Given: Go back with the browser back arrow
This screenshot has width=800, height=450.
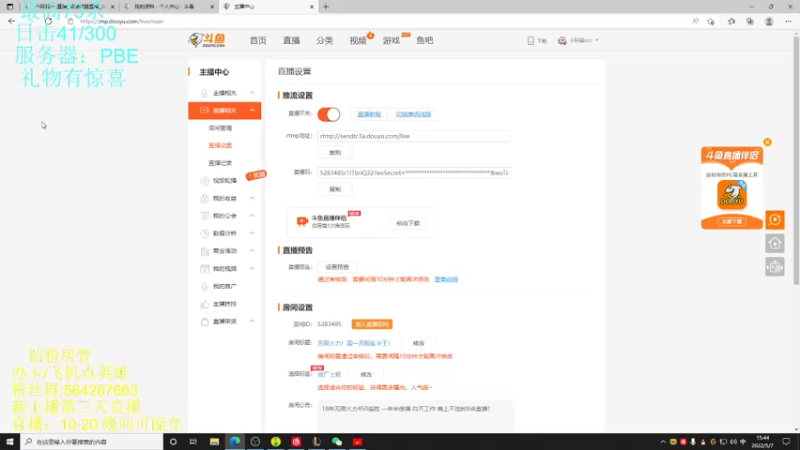Looking at the screenshot, I should (11, 21).
